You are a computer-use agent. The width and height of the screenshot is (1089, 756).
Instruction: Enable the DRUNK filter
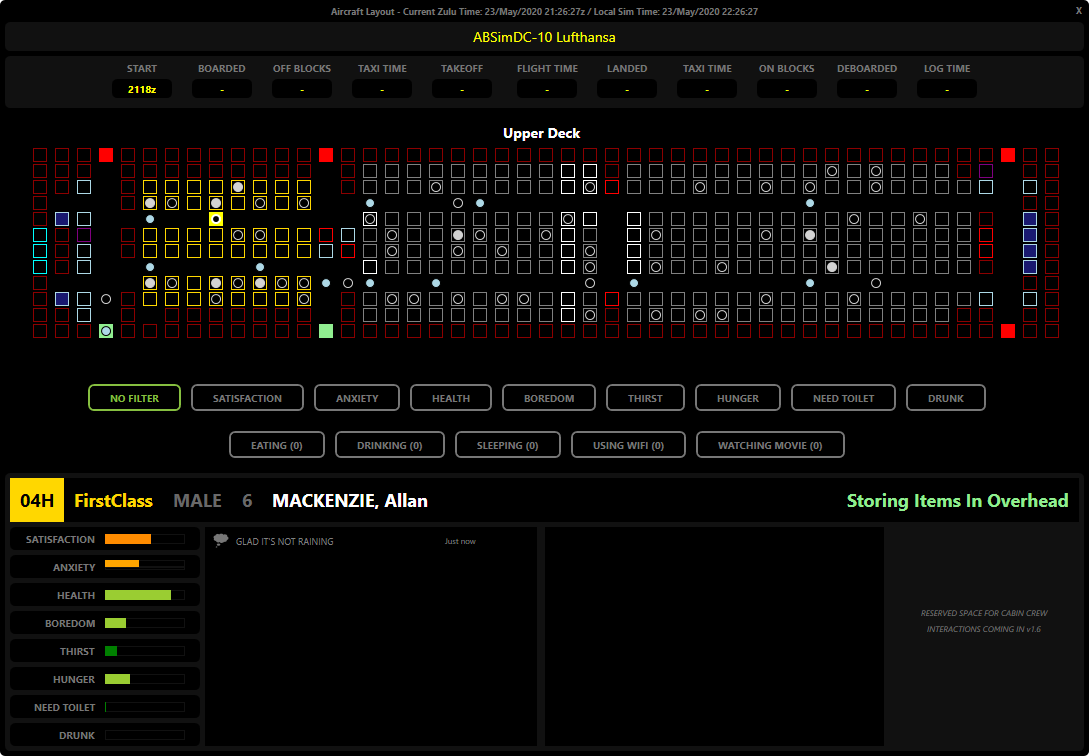pos(946,398)
